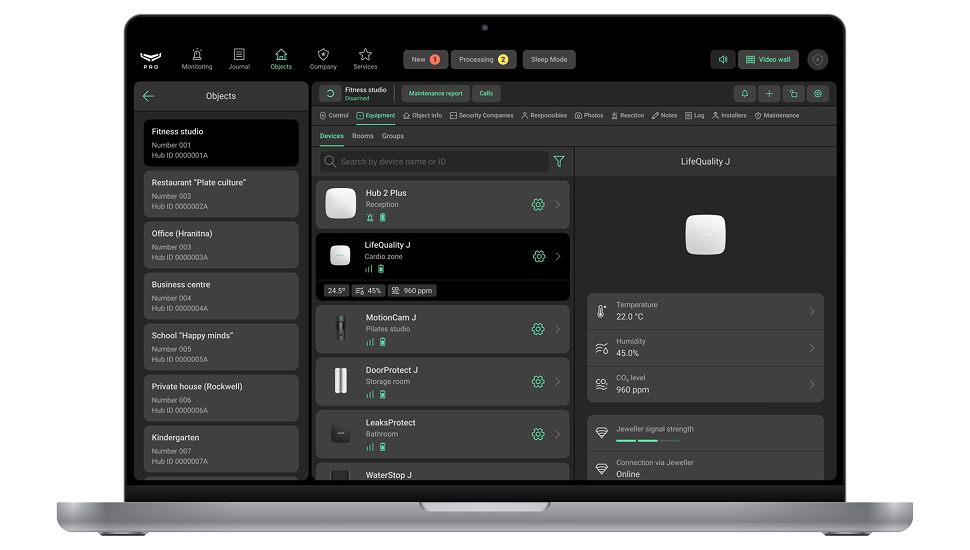
Task: Show Sleep Mode incidents
Action: [x=549, y=59]
